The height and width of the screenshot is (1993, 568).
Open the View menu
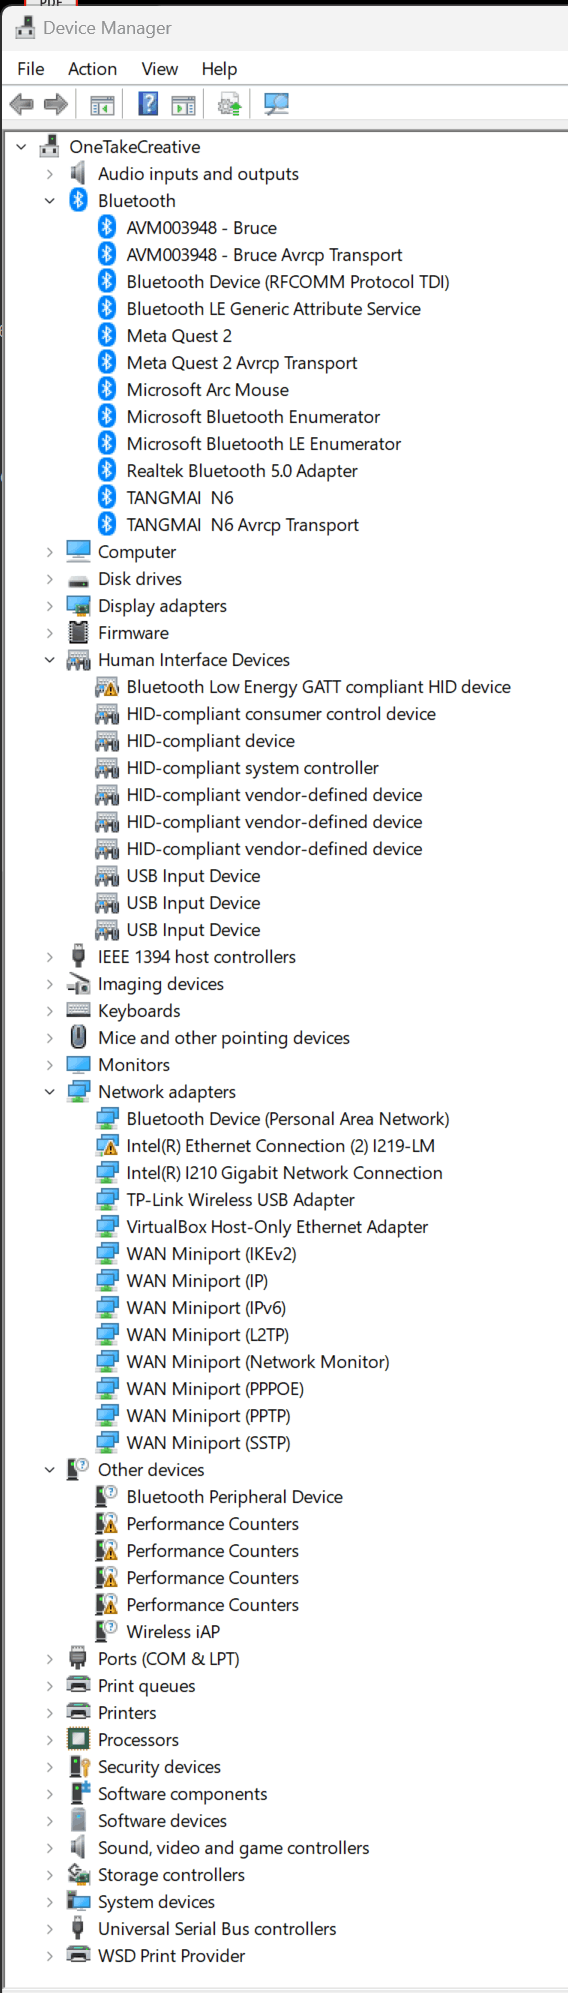click(x=160, y=69)
